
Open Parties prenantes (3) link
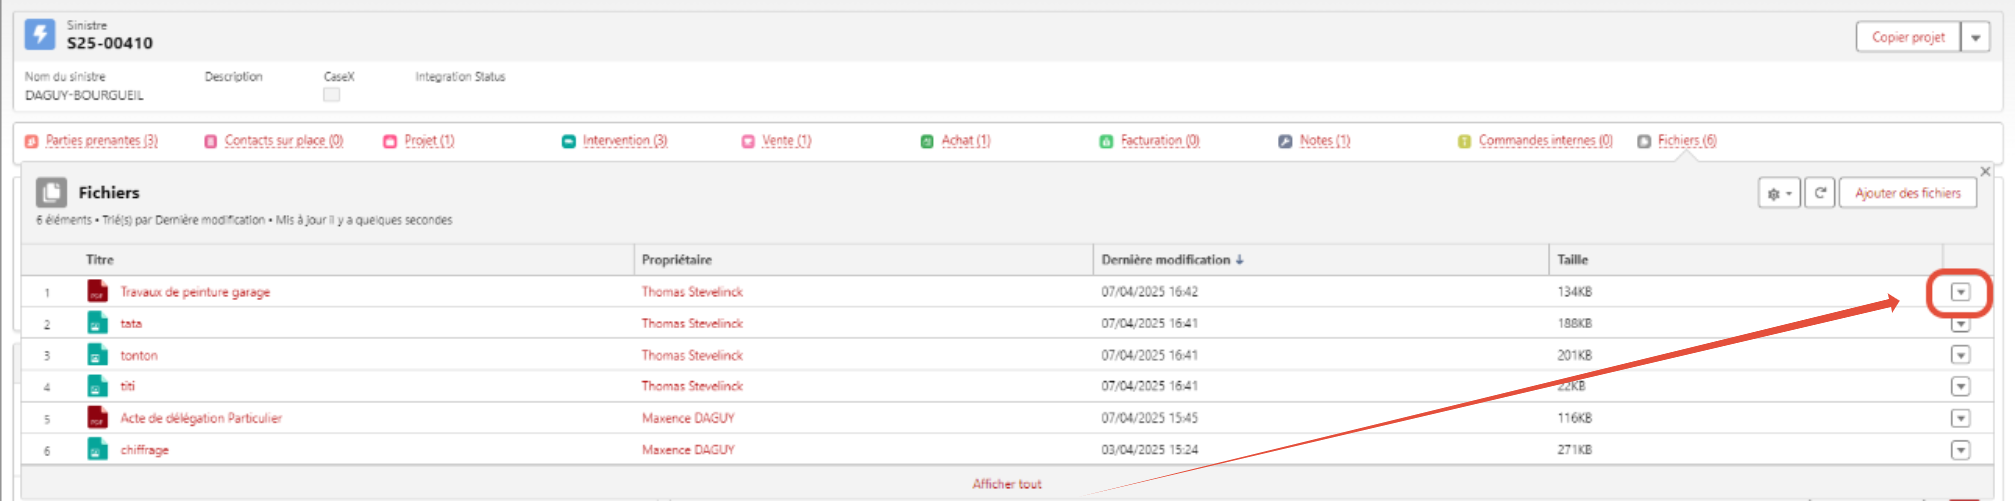coord(102,141)
